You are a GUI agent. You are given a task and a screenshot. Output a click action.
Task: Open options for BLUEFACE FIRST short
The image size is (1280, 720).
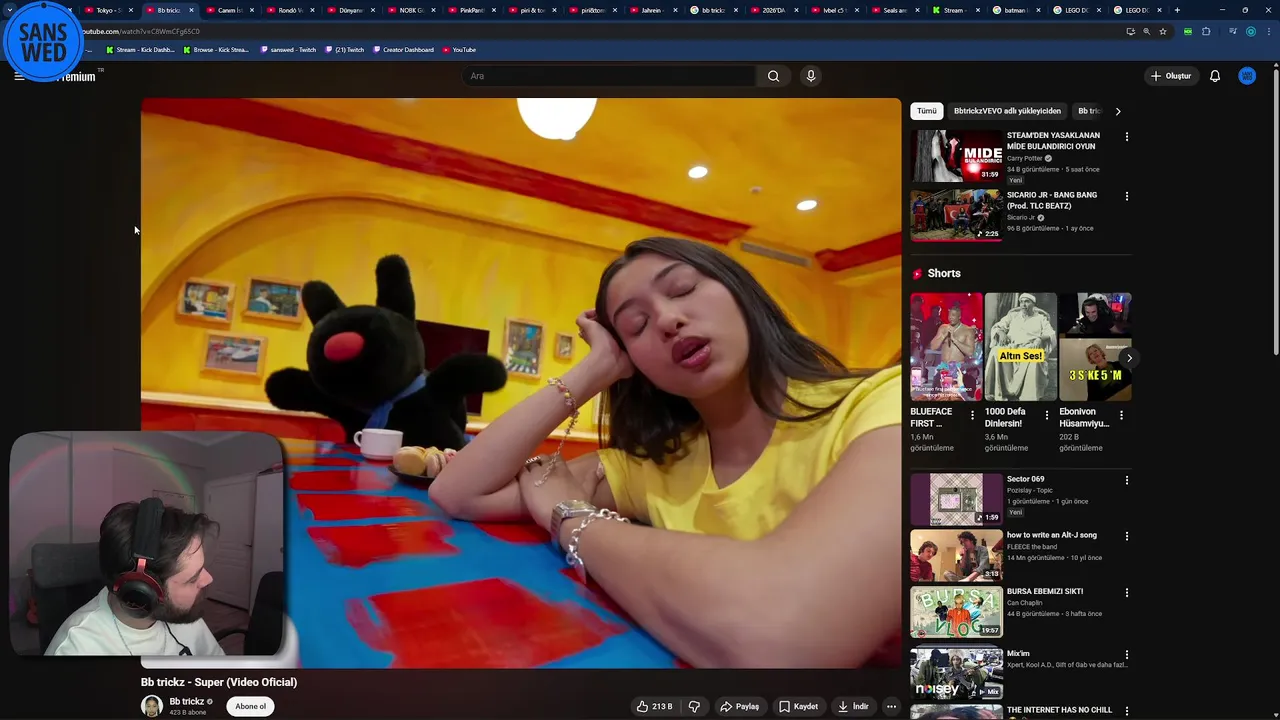point(972,414)
